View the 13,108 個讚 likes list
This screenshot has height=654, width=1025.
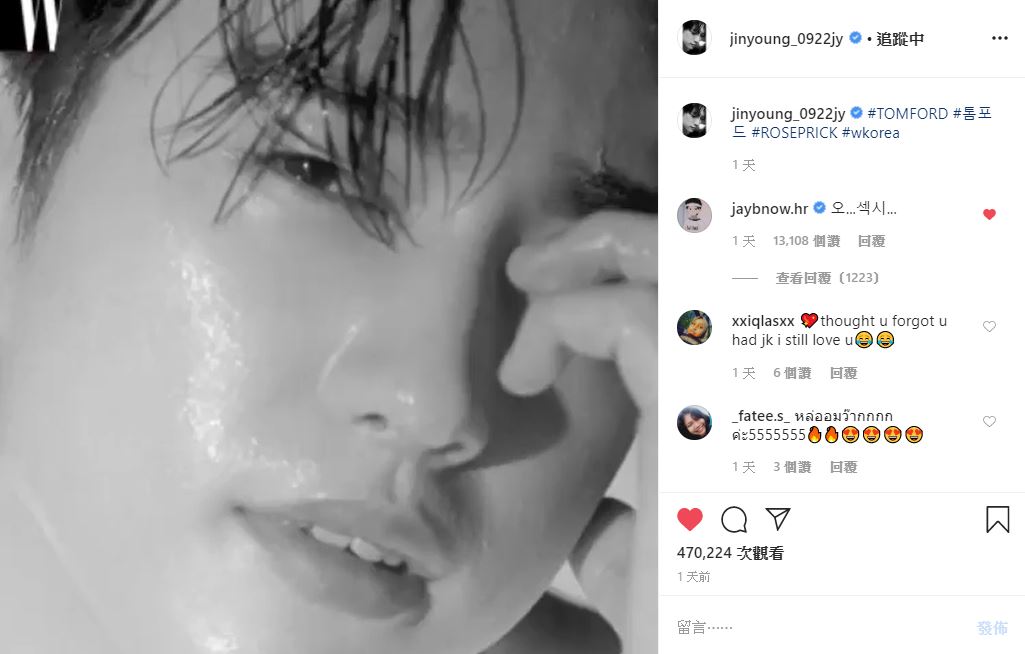(x=806, y=241)
